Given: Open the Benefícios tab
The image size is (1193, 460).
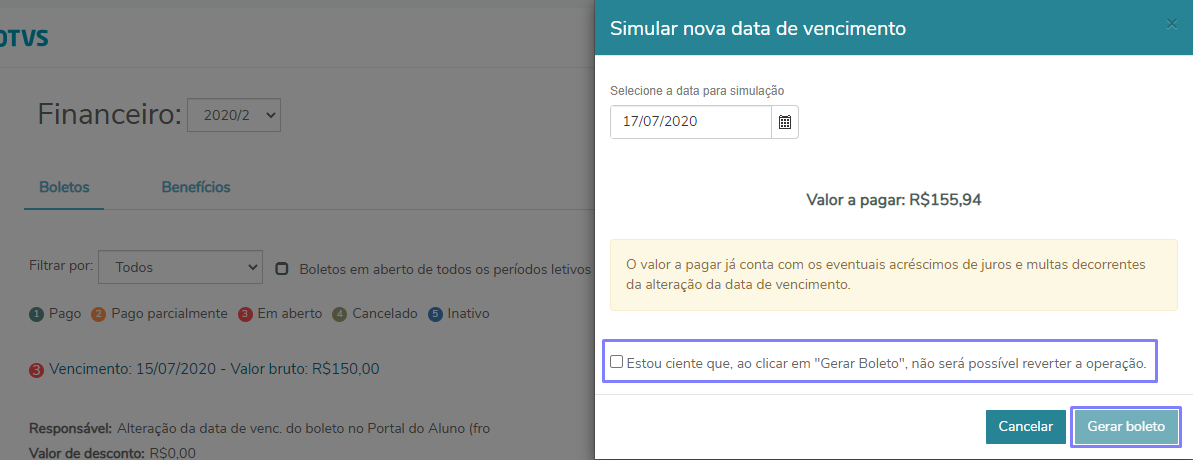Looking at the screenshot, I should (x=196, y=187).
